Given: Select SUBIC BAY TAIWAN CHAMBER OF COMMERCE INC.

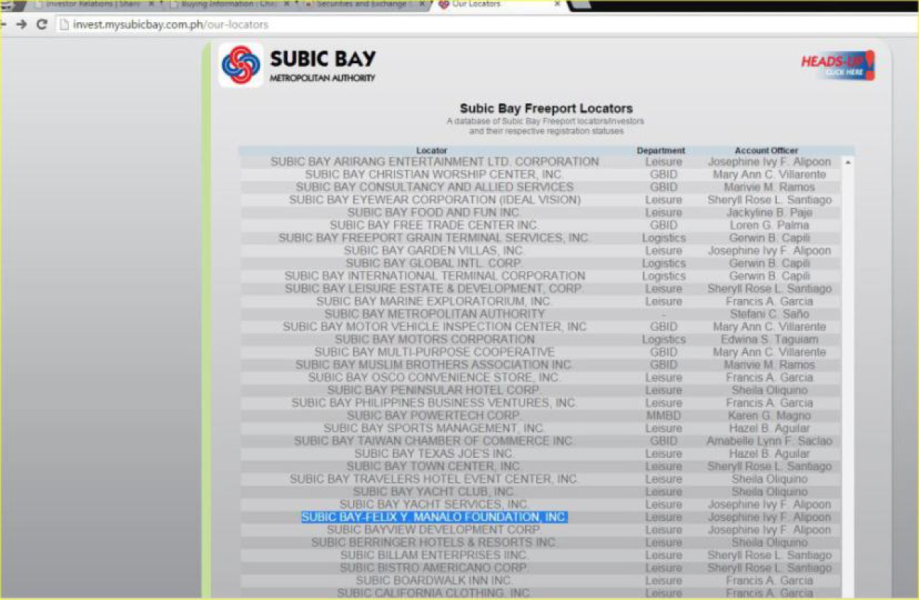Looking at the screenshot, I should [x=434, y=441].
